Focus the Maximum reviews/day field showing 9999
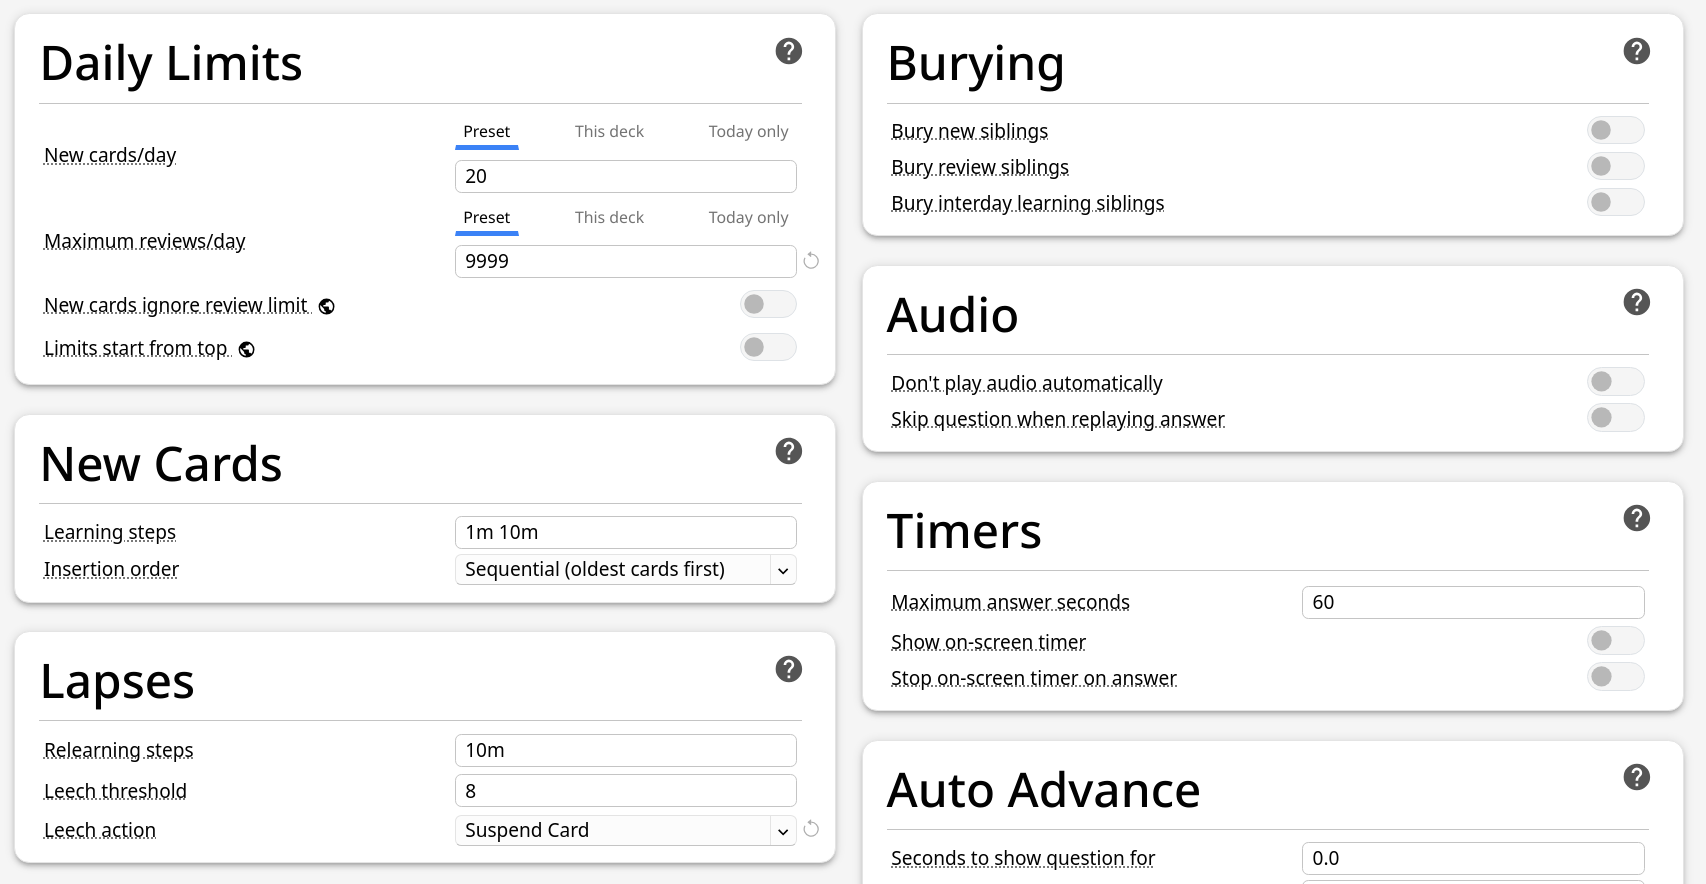This screenshot has height=884, width=1706. tap(626, 261)
